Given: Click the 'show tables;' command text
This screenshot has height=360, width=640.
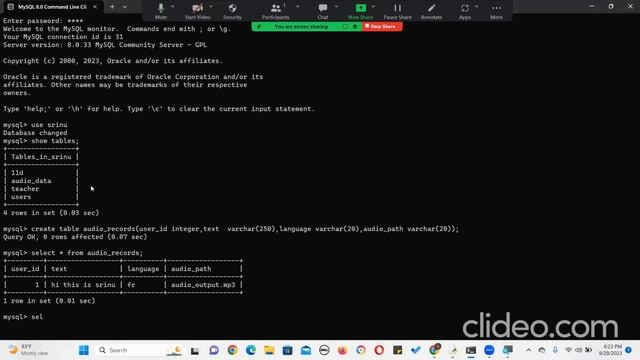Looking at the screenshot, I should (x=55, y=141).
